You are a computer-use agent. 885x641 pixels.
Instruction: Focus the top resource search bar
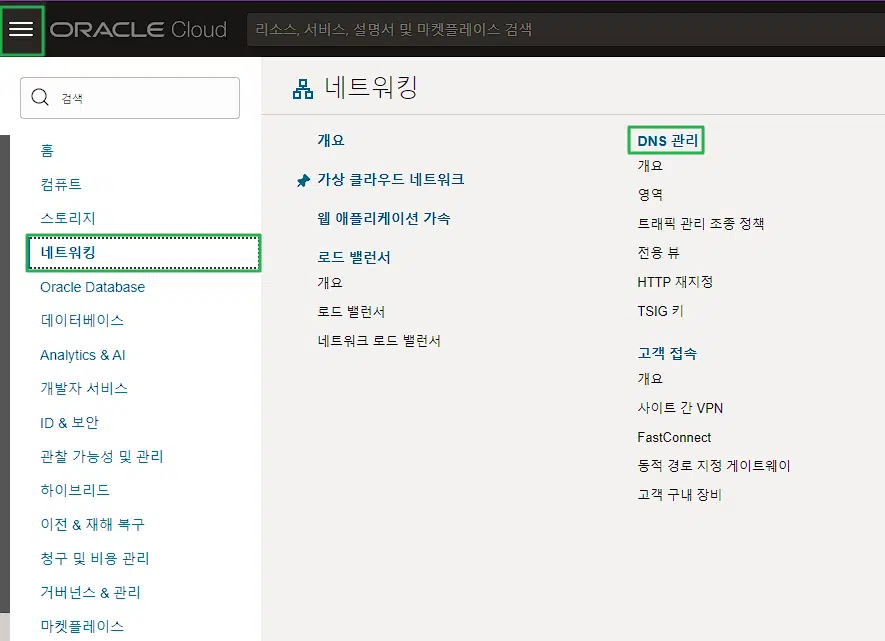(x=566, y=29)
